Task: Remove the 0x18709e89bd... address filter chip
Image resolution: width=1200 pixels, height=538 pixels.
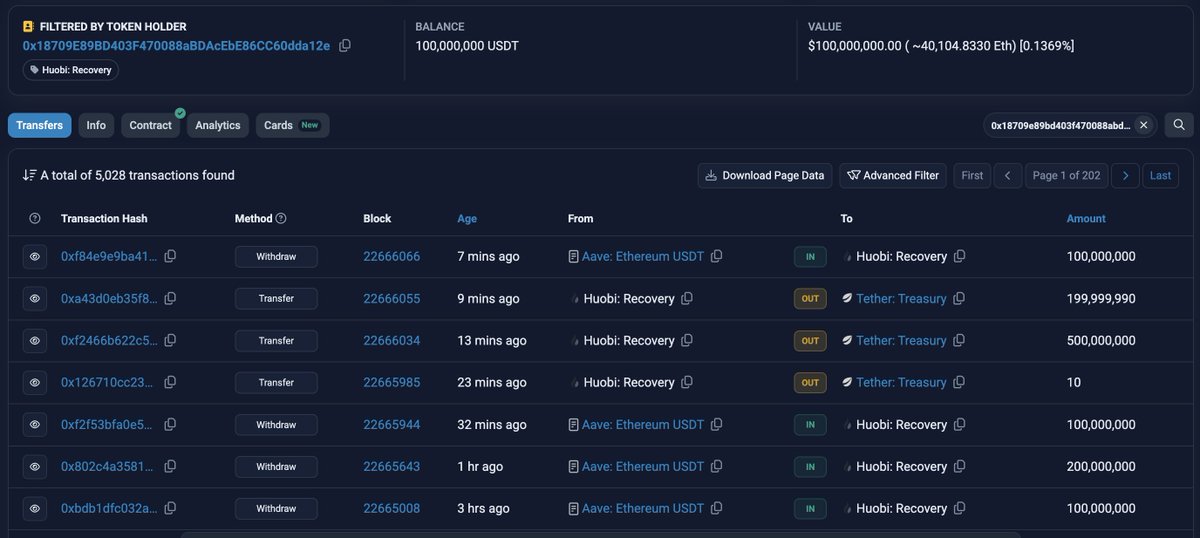Action: (x=1144, y=125)
